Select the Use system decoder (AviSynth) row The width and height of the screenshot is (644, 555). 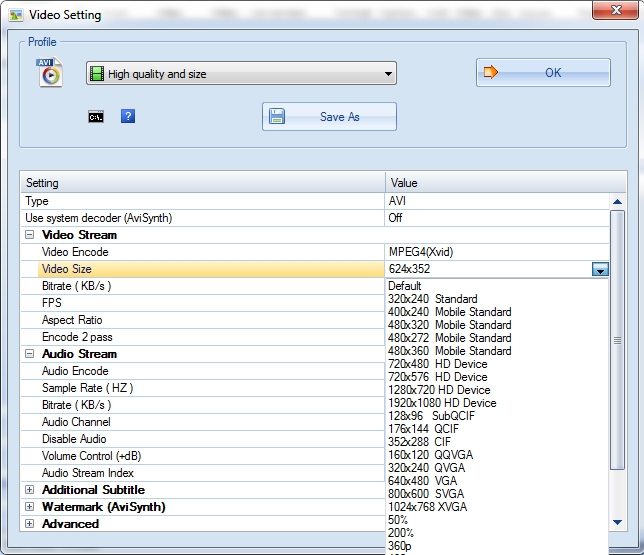(315, 218)
